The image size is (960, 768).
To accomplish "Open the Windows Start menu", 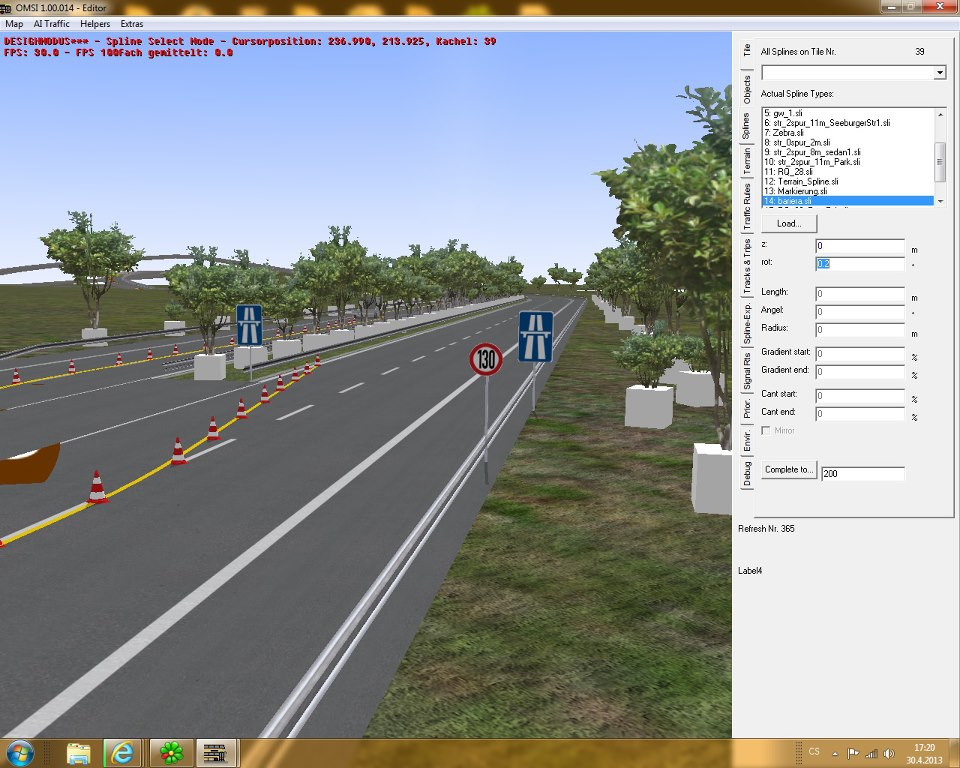I will click(22, 751).
